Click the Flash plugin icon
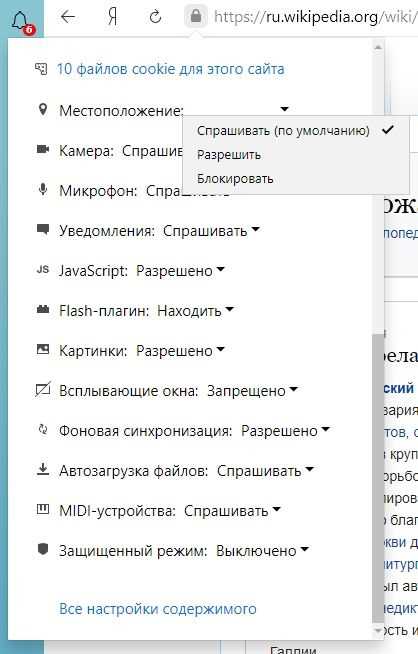Screen dimensions: 418x654 43,309
